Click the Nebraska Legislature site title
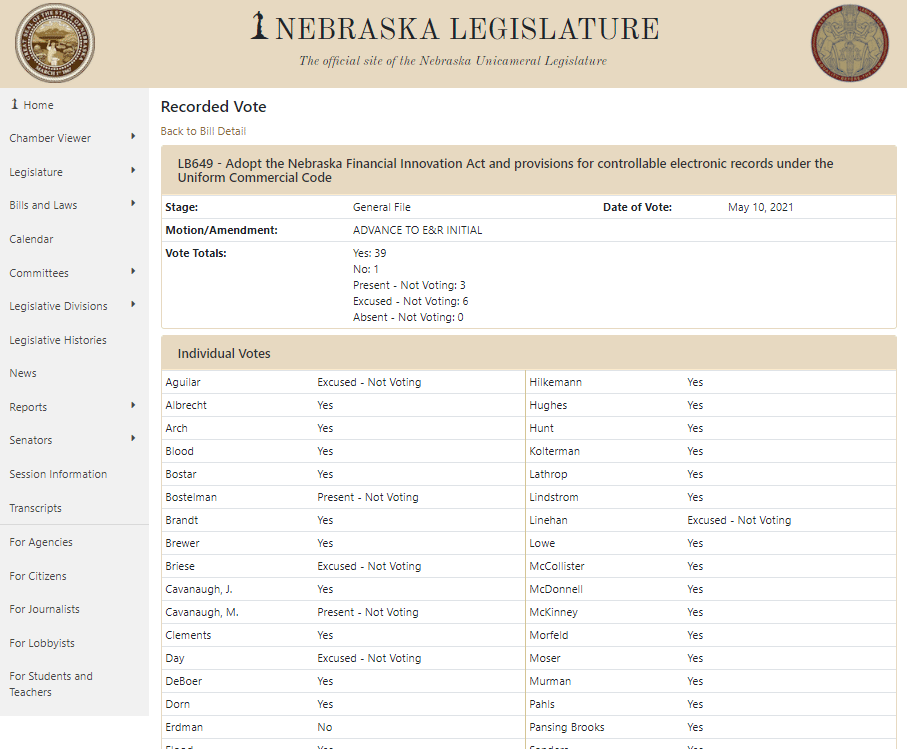This screenshot has height=749, width=907. coord(467,28)
